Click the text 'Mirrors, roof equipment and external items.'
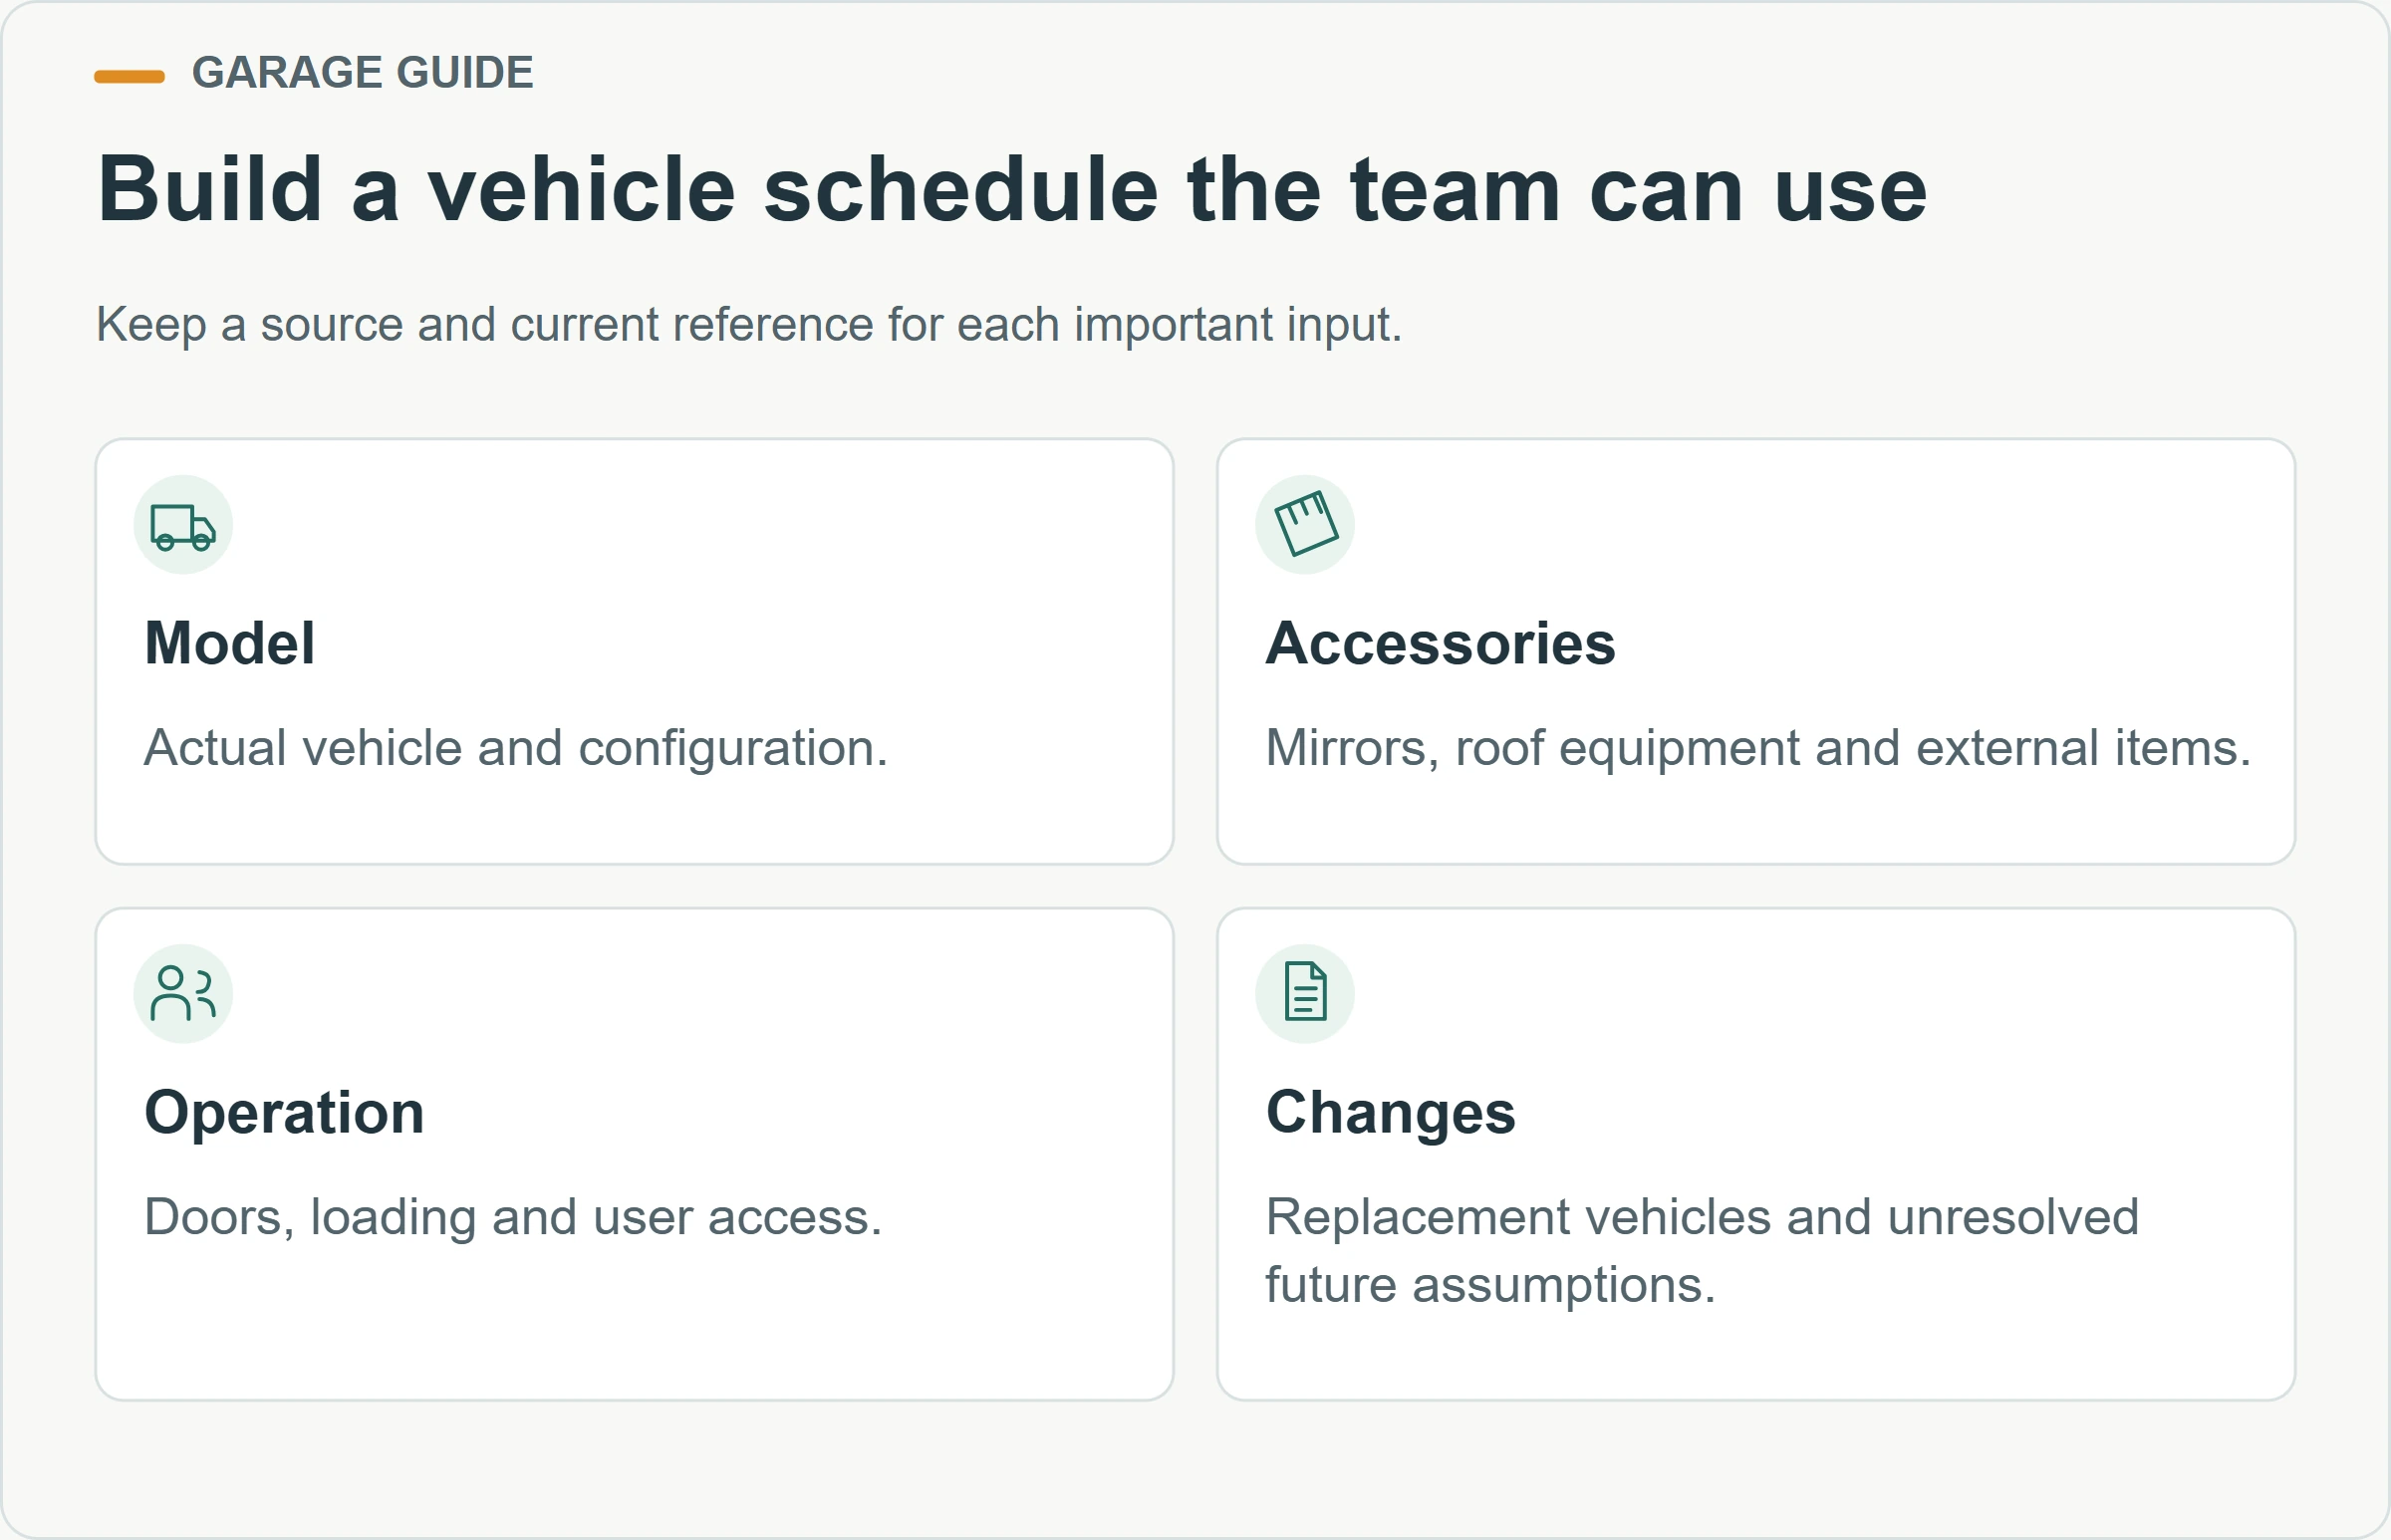Viewport: 2391px width, 1540px height. point(1758,748)
